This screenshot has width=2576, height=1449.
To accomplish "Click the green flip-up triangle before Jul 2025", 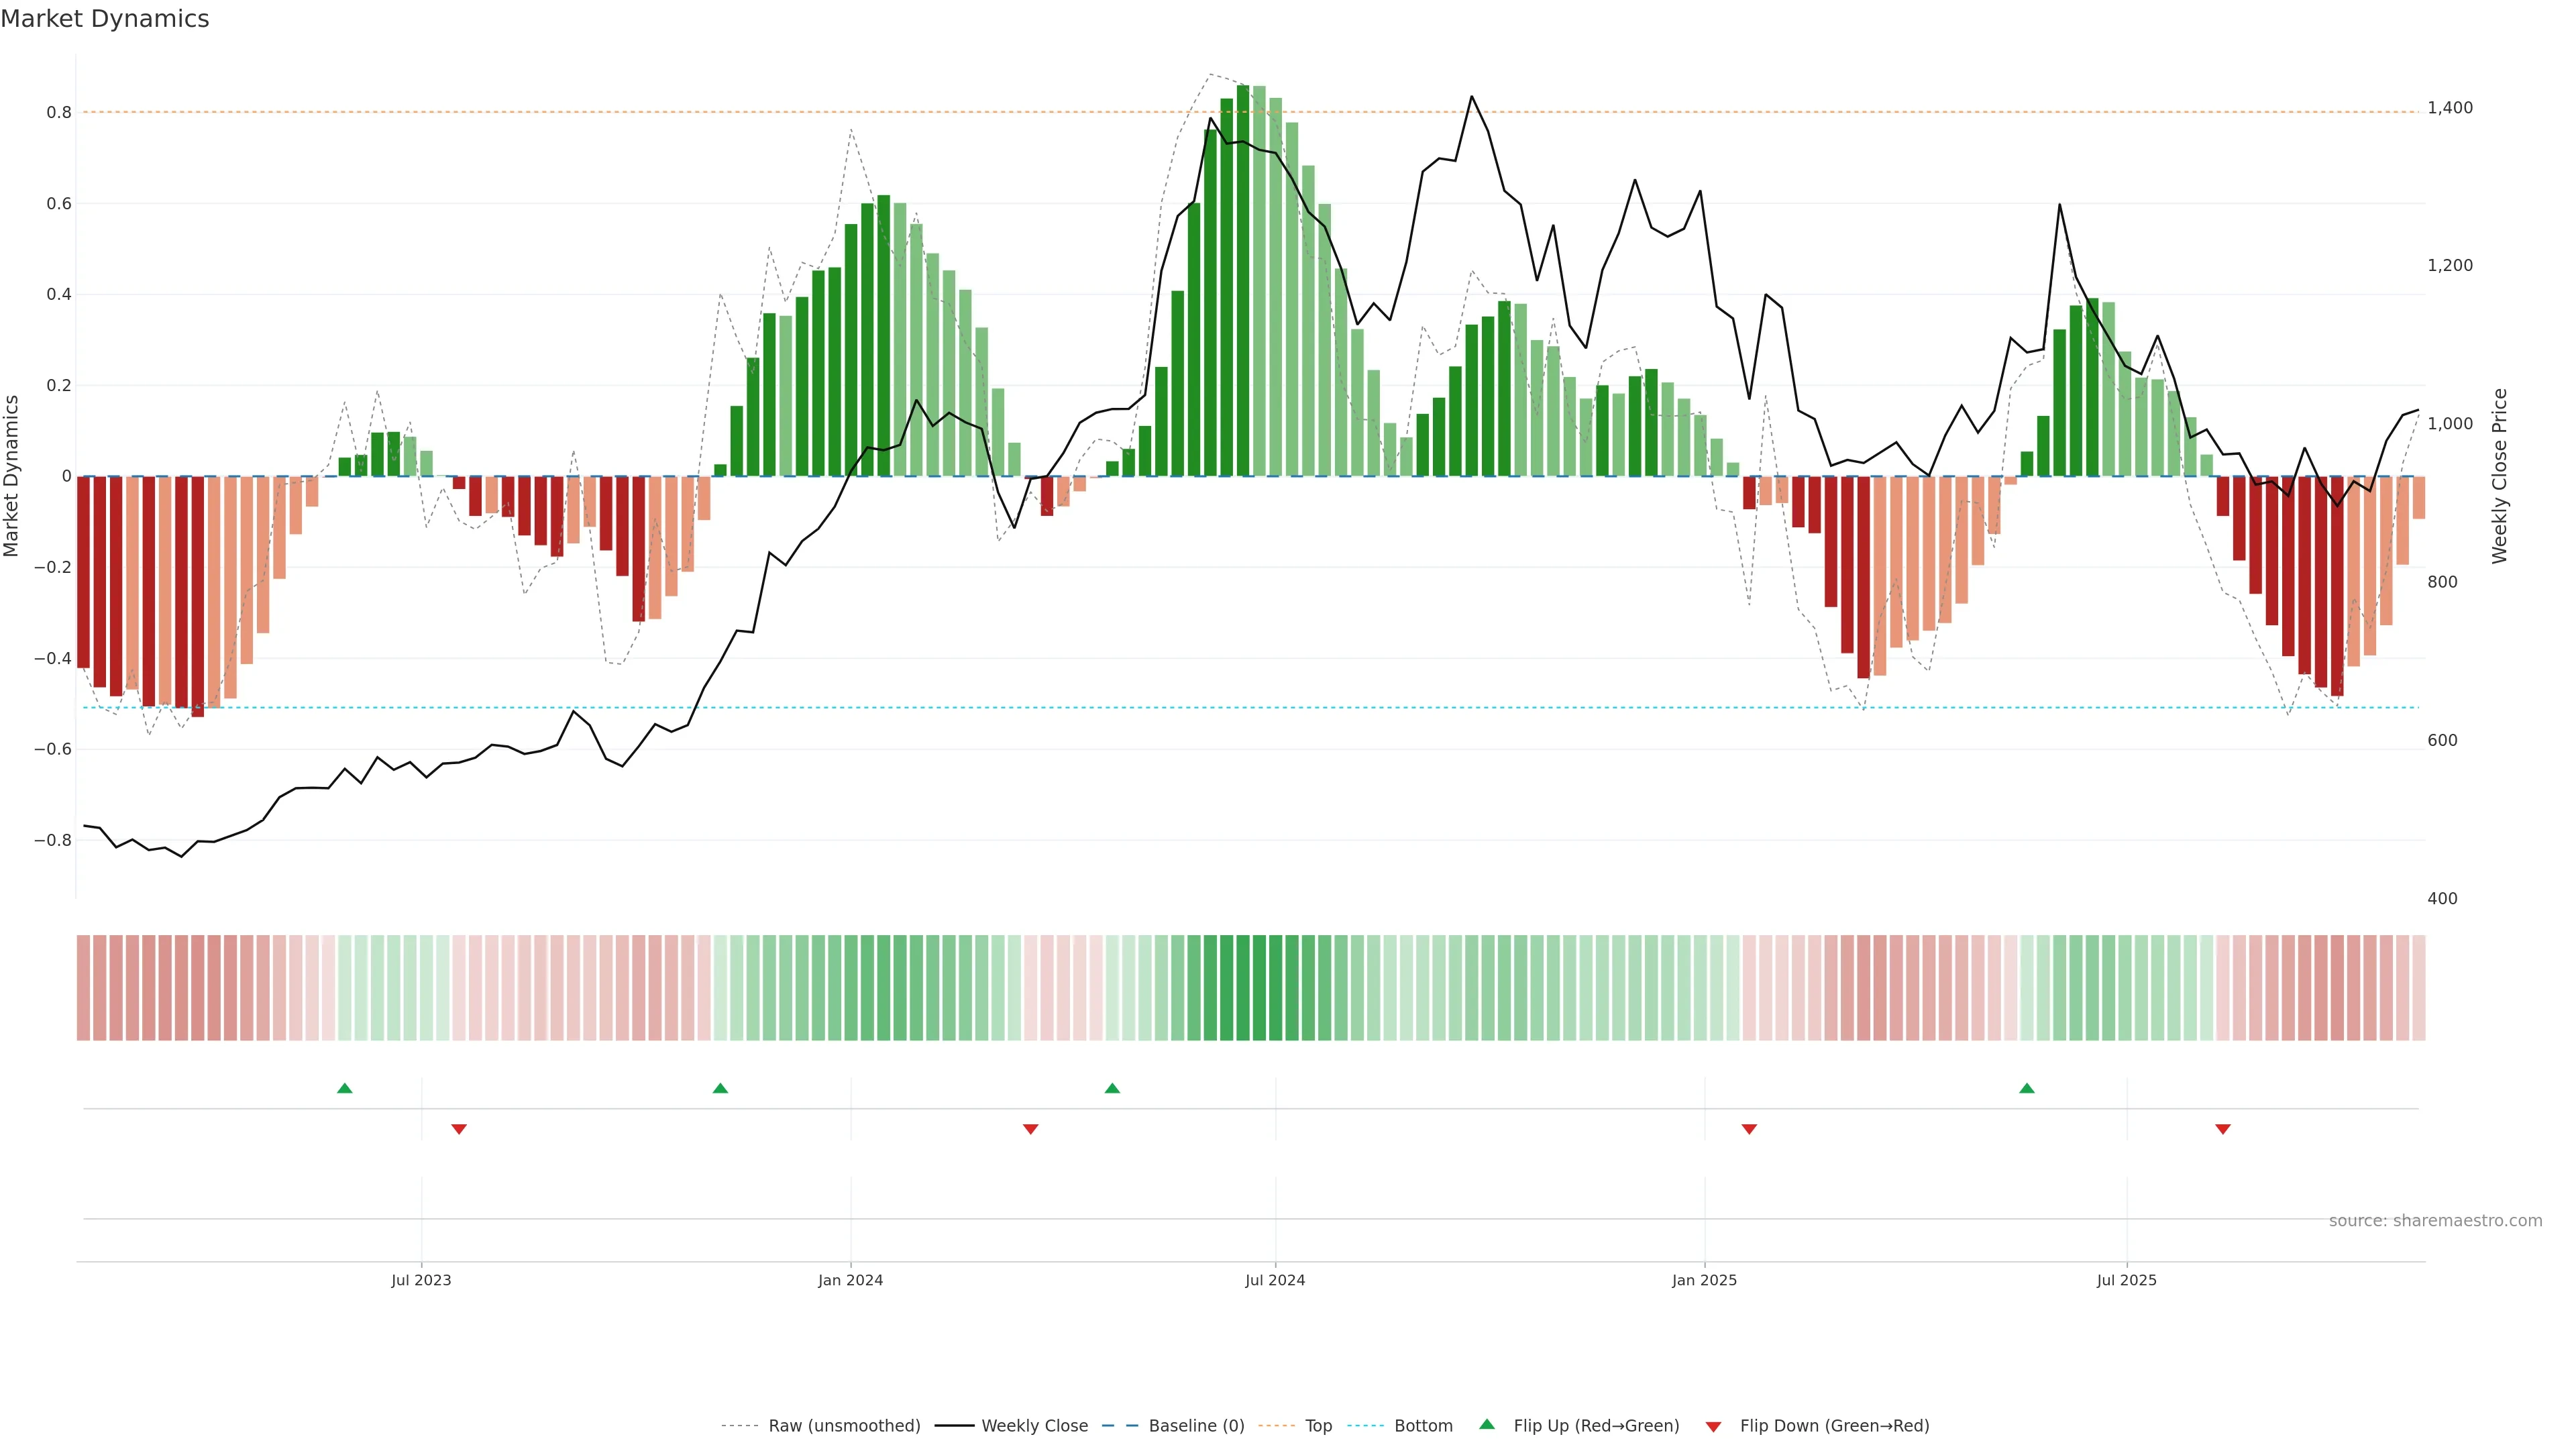I will click(2027, 1088).
